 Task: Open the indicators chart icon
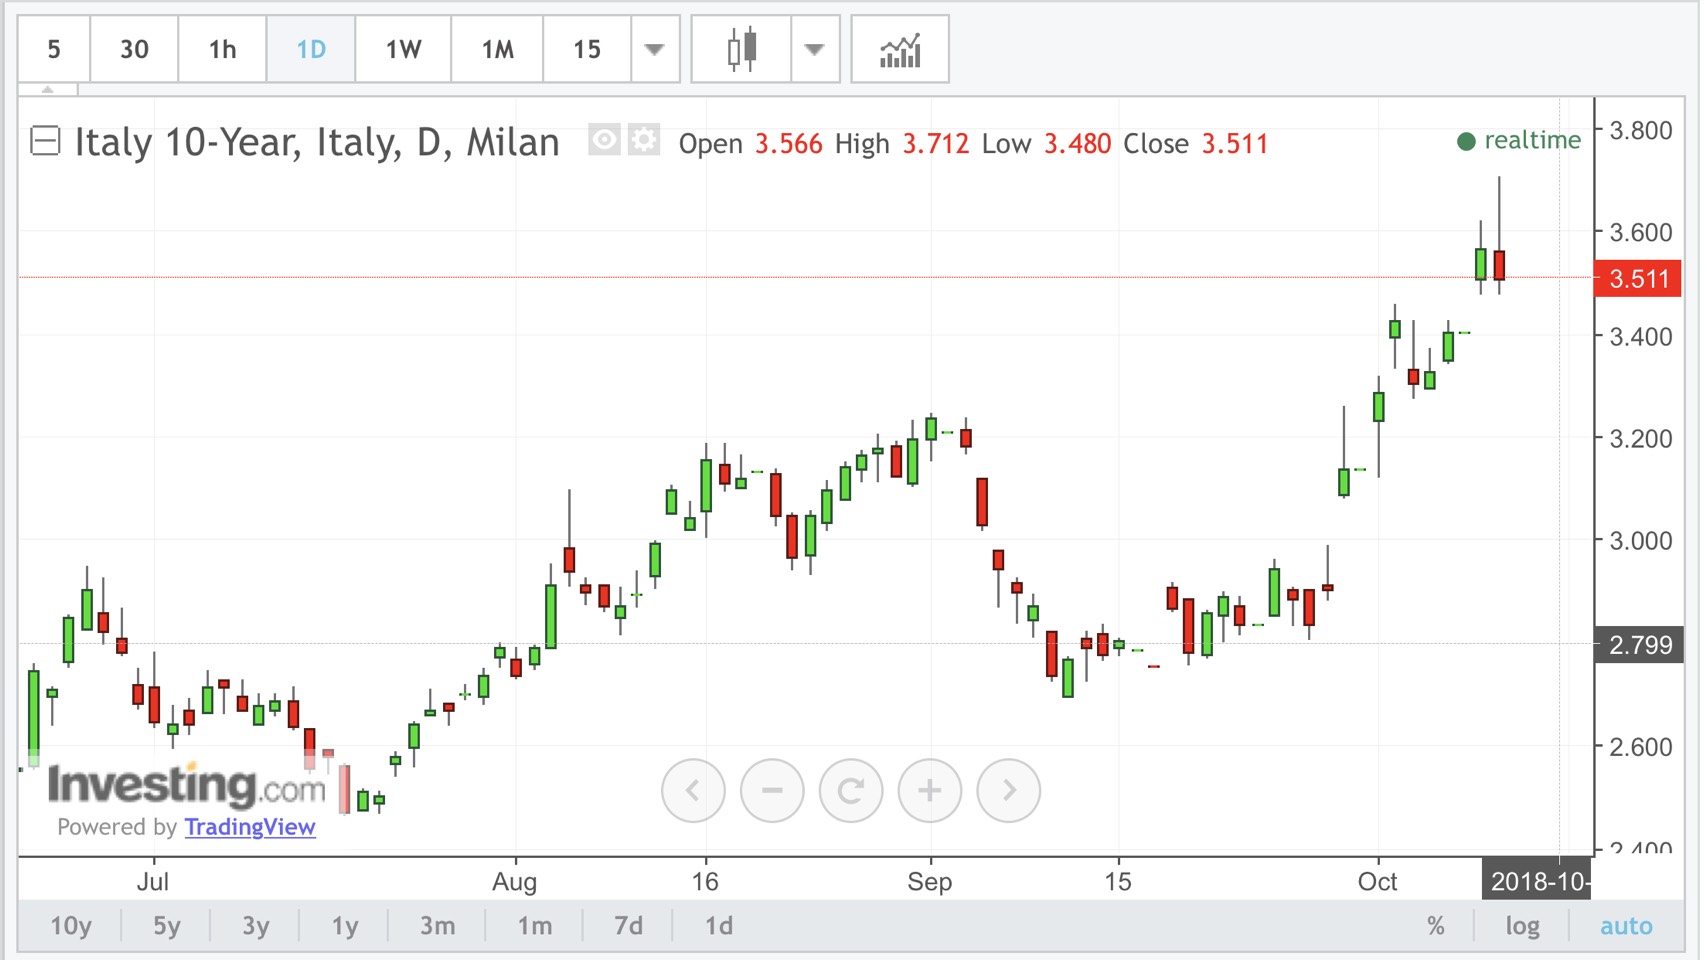click(899, 49)
